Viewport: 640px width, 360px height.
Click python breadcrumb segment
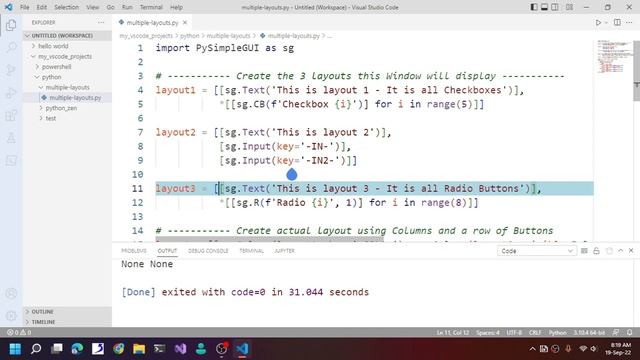pos(190,36)
